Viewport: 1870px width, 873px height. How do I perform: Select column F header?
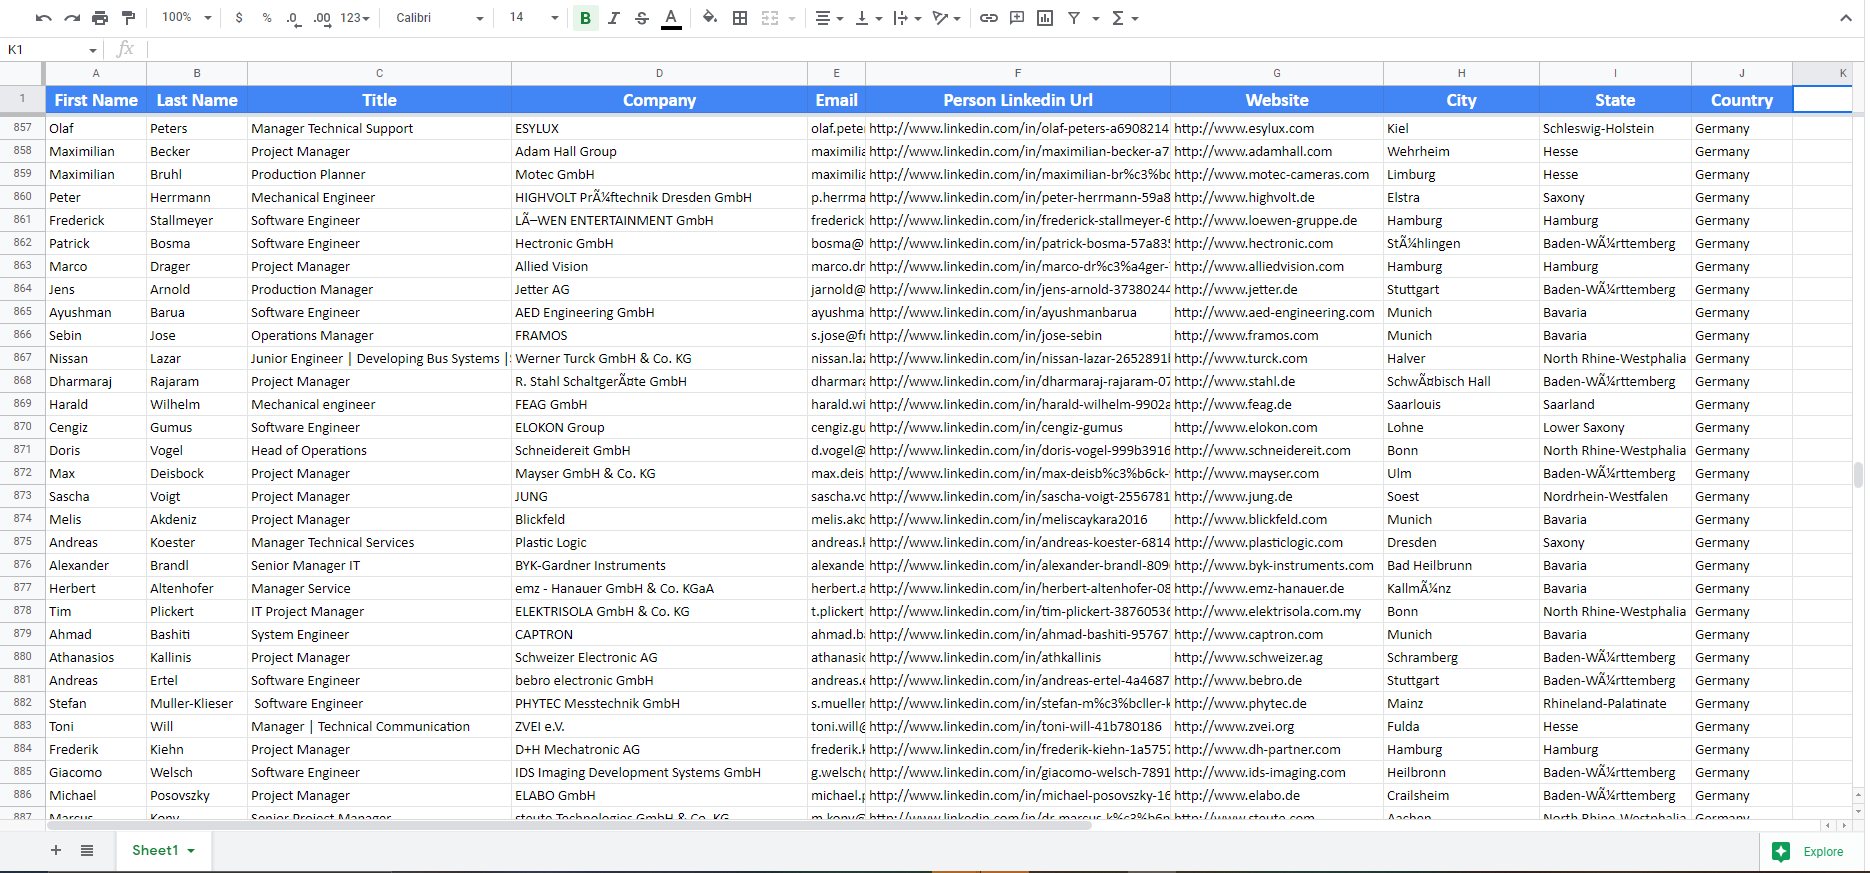click(1018, 73)
